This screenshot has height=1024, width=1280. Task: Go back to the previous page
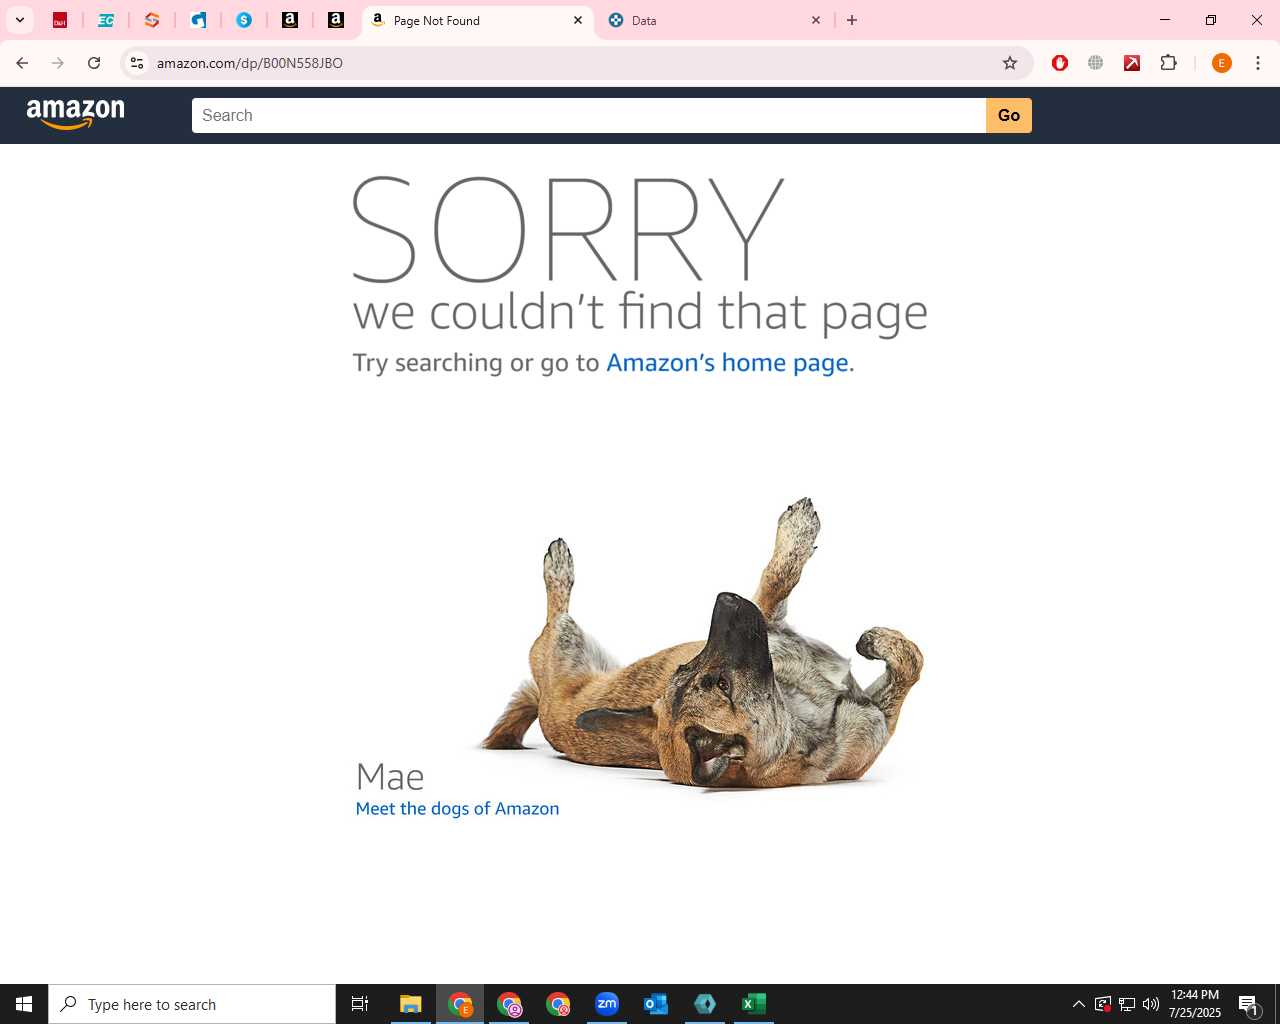pos(22,63)
